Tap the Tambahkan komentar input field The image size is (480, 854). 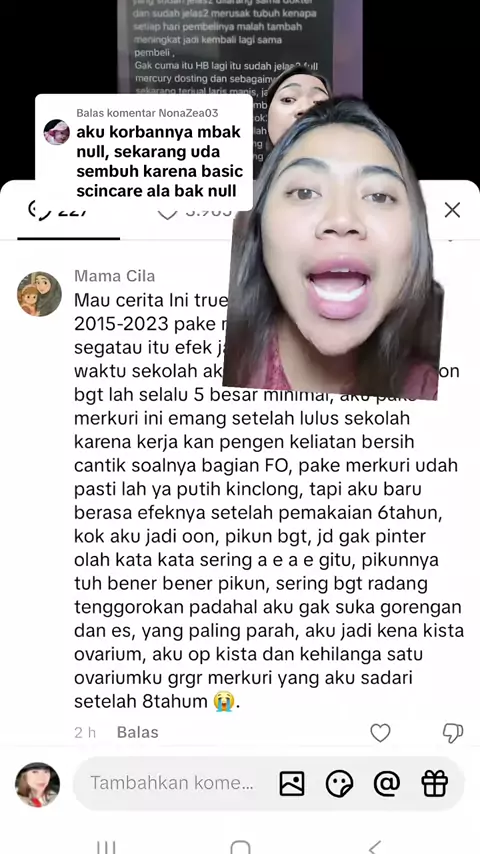[171, 783]
